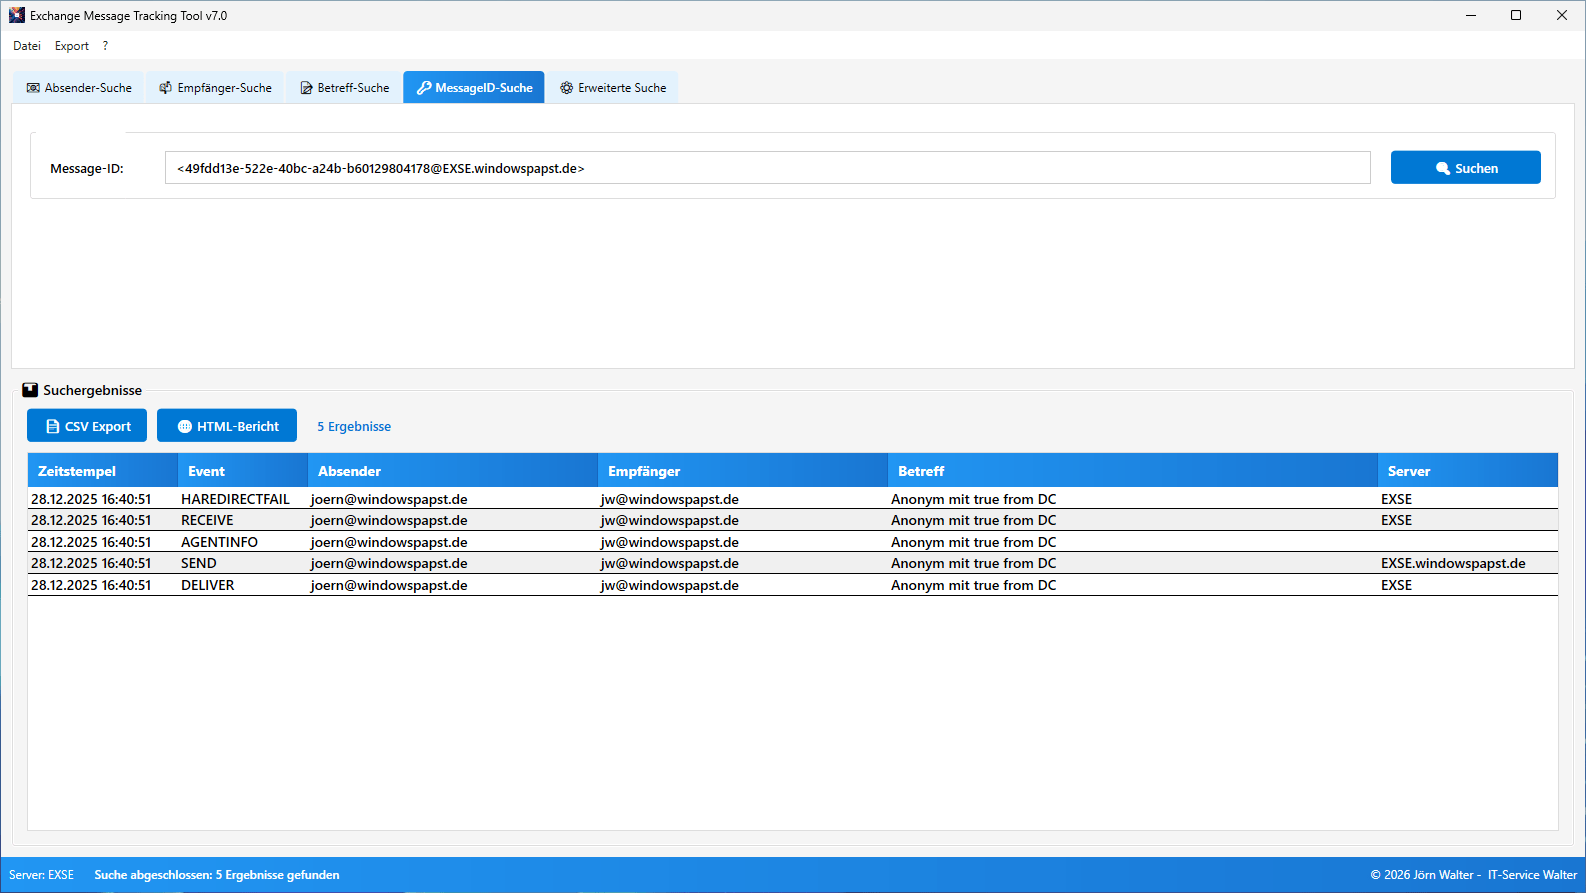Click into the Message-ID input field
Image resolution: width=1586 pixels, height=893 pixels.
[767, 168]
